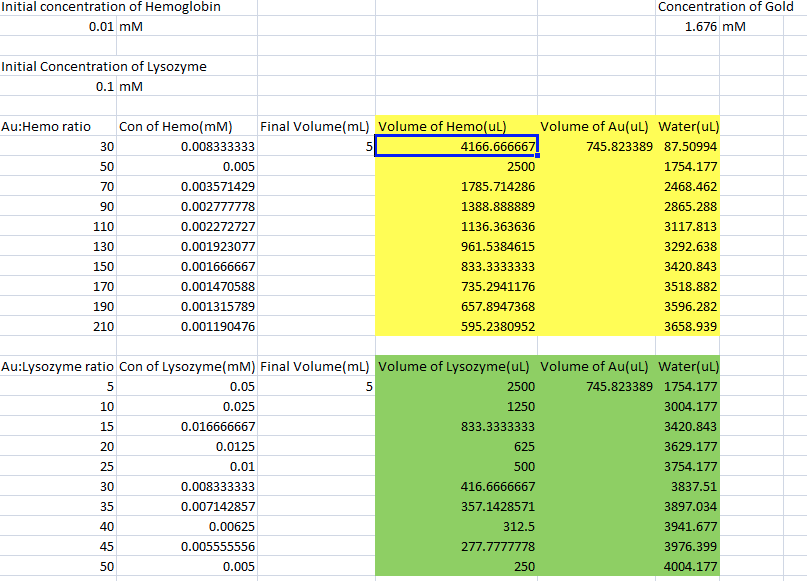807x581 pixels.
Task: Select the lysozyme volume cell 312.5
Action: 456,527
